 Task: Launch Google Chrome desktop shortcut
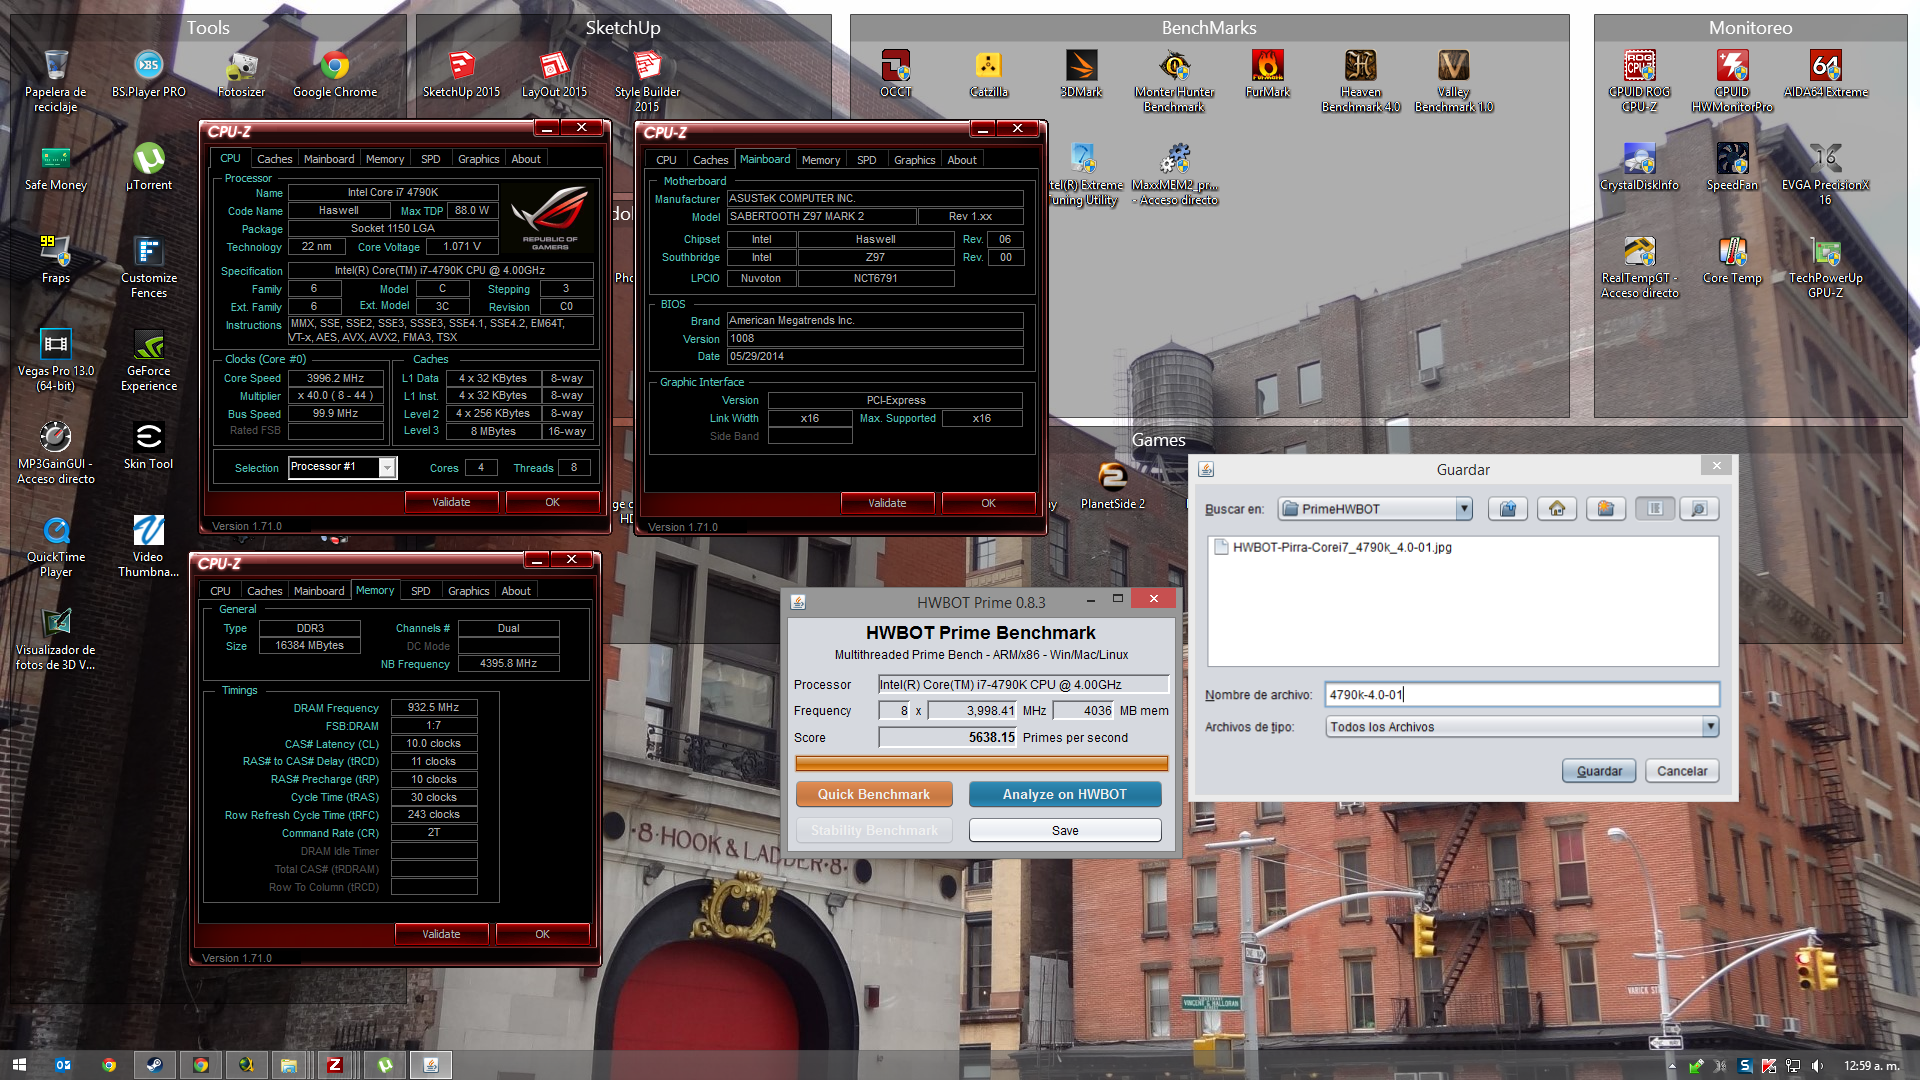pos(335,75)
